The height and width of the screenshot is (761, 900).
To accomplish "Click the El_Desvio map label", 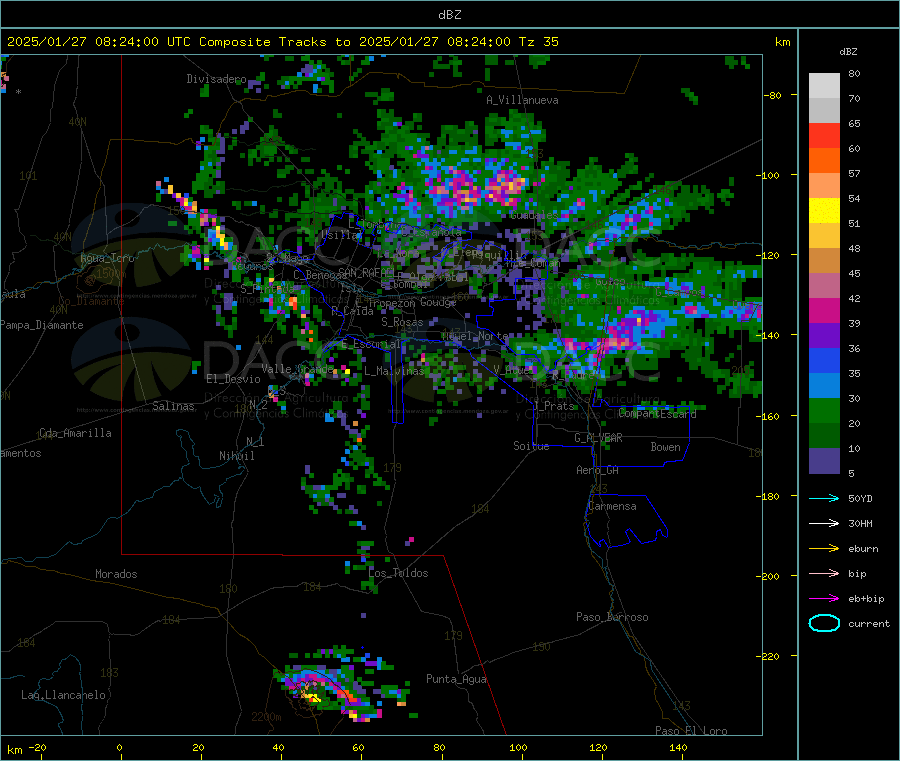I will click(x=233, y=379).
